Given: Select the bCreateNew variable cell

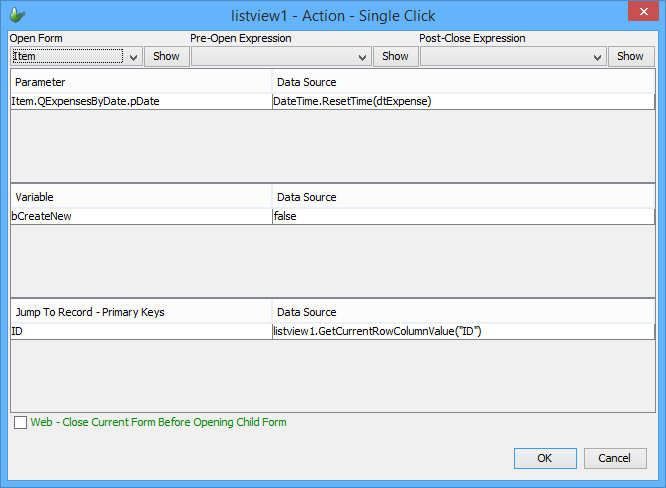Looking at the screenshot, I should point(140,216).
